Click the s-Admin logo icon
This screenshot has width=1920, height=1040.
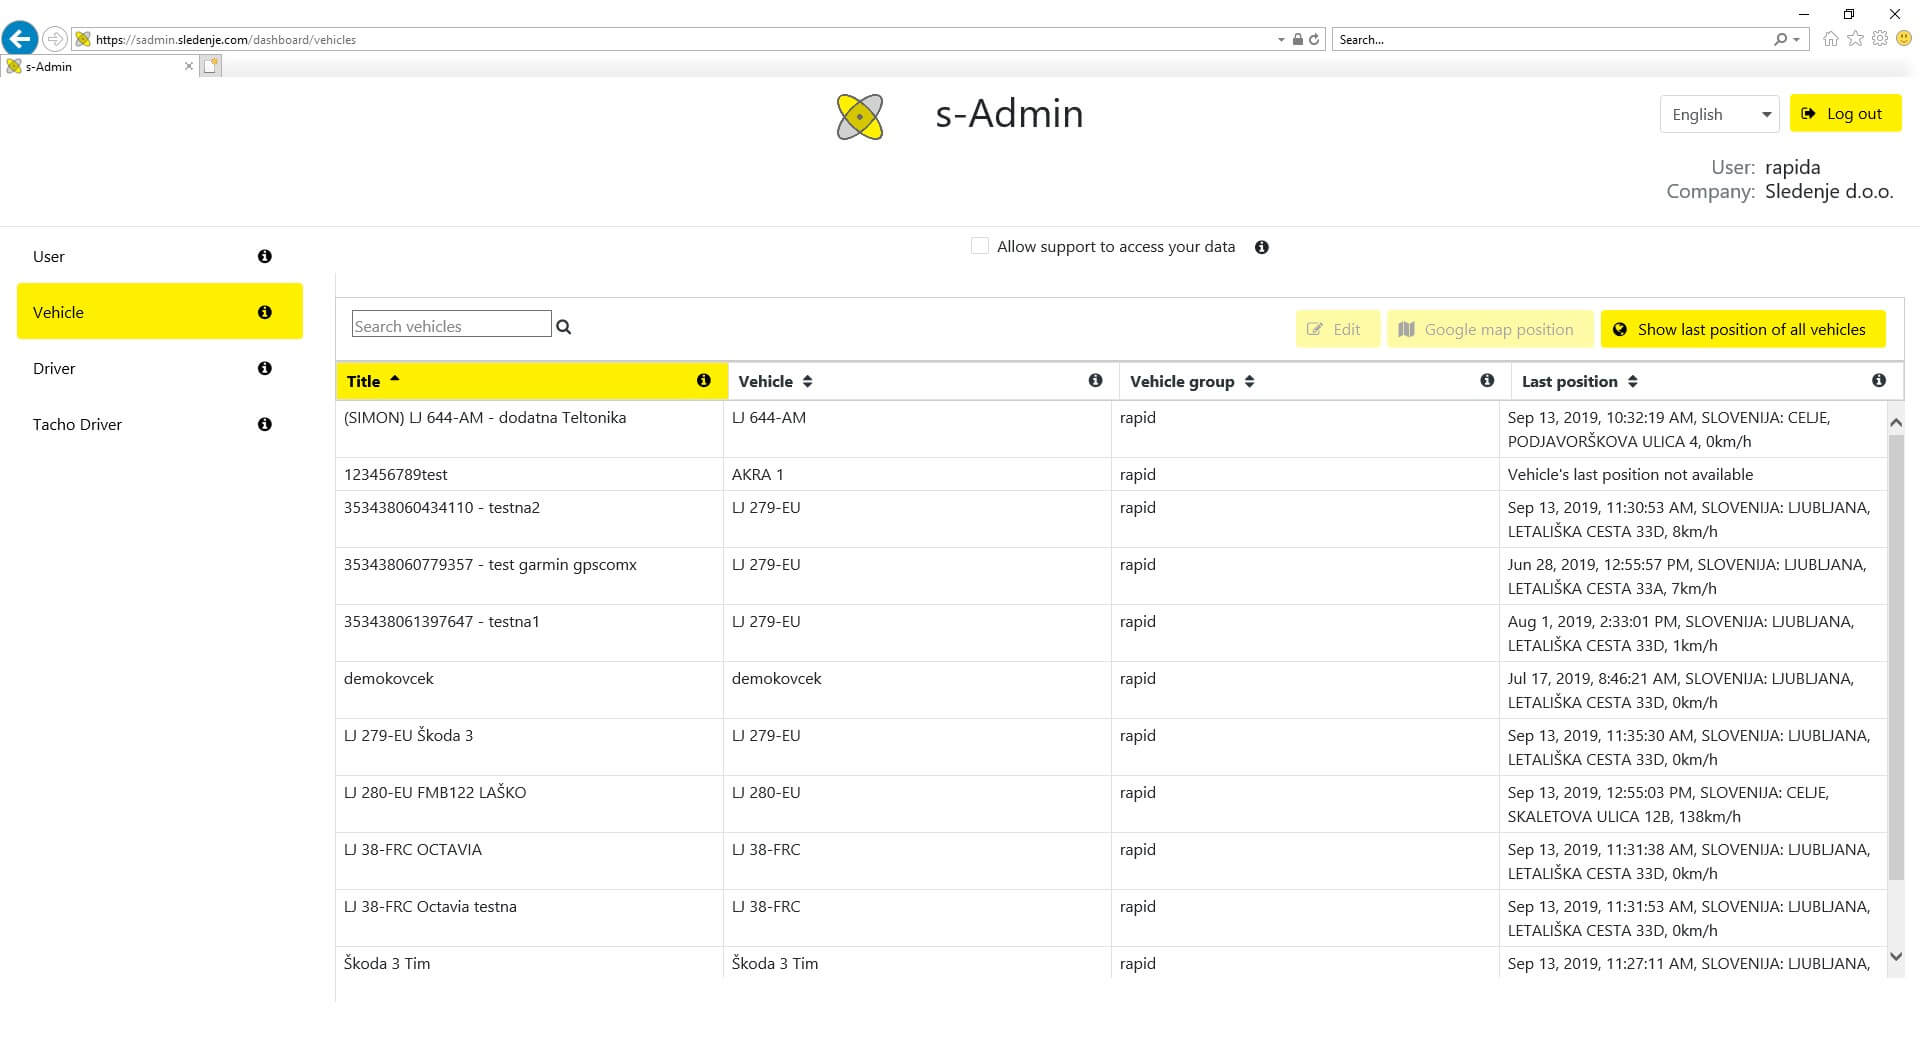point(859,117)
